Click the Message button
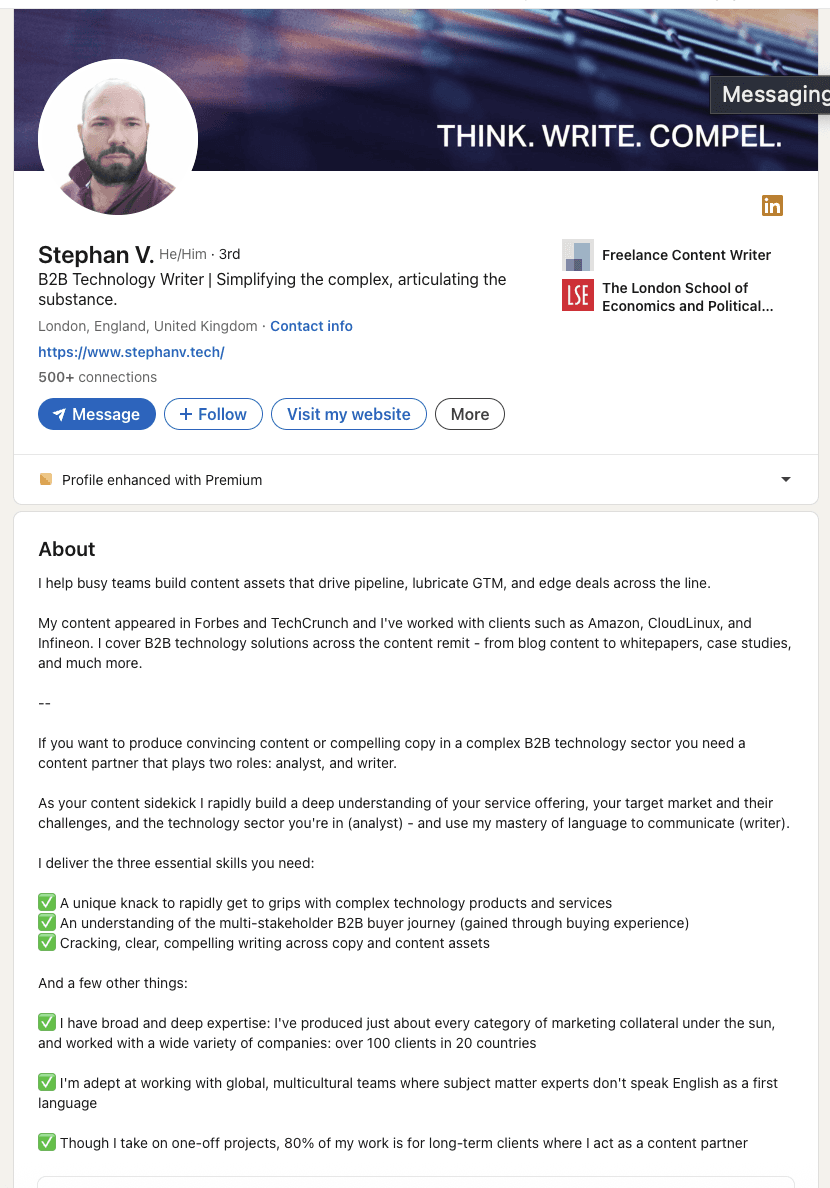The image size is (830, 1188). (96, 413)
